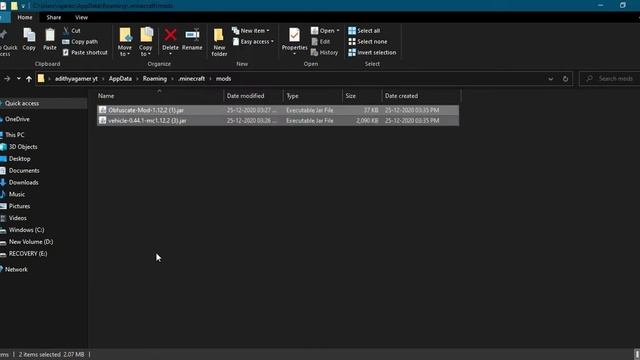Image resolution: width=640 pixels, height=360 pixels.
Task: Click Select all in ribbon
Action: point(364,31)
